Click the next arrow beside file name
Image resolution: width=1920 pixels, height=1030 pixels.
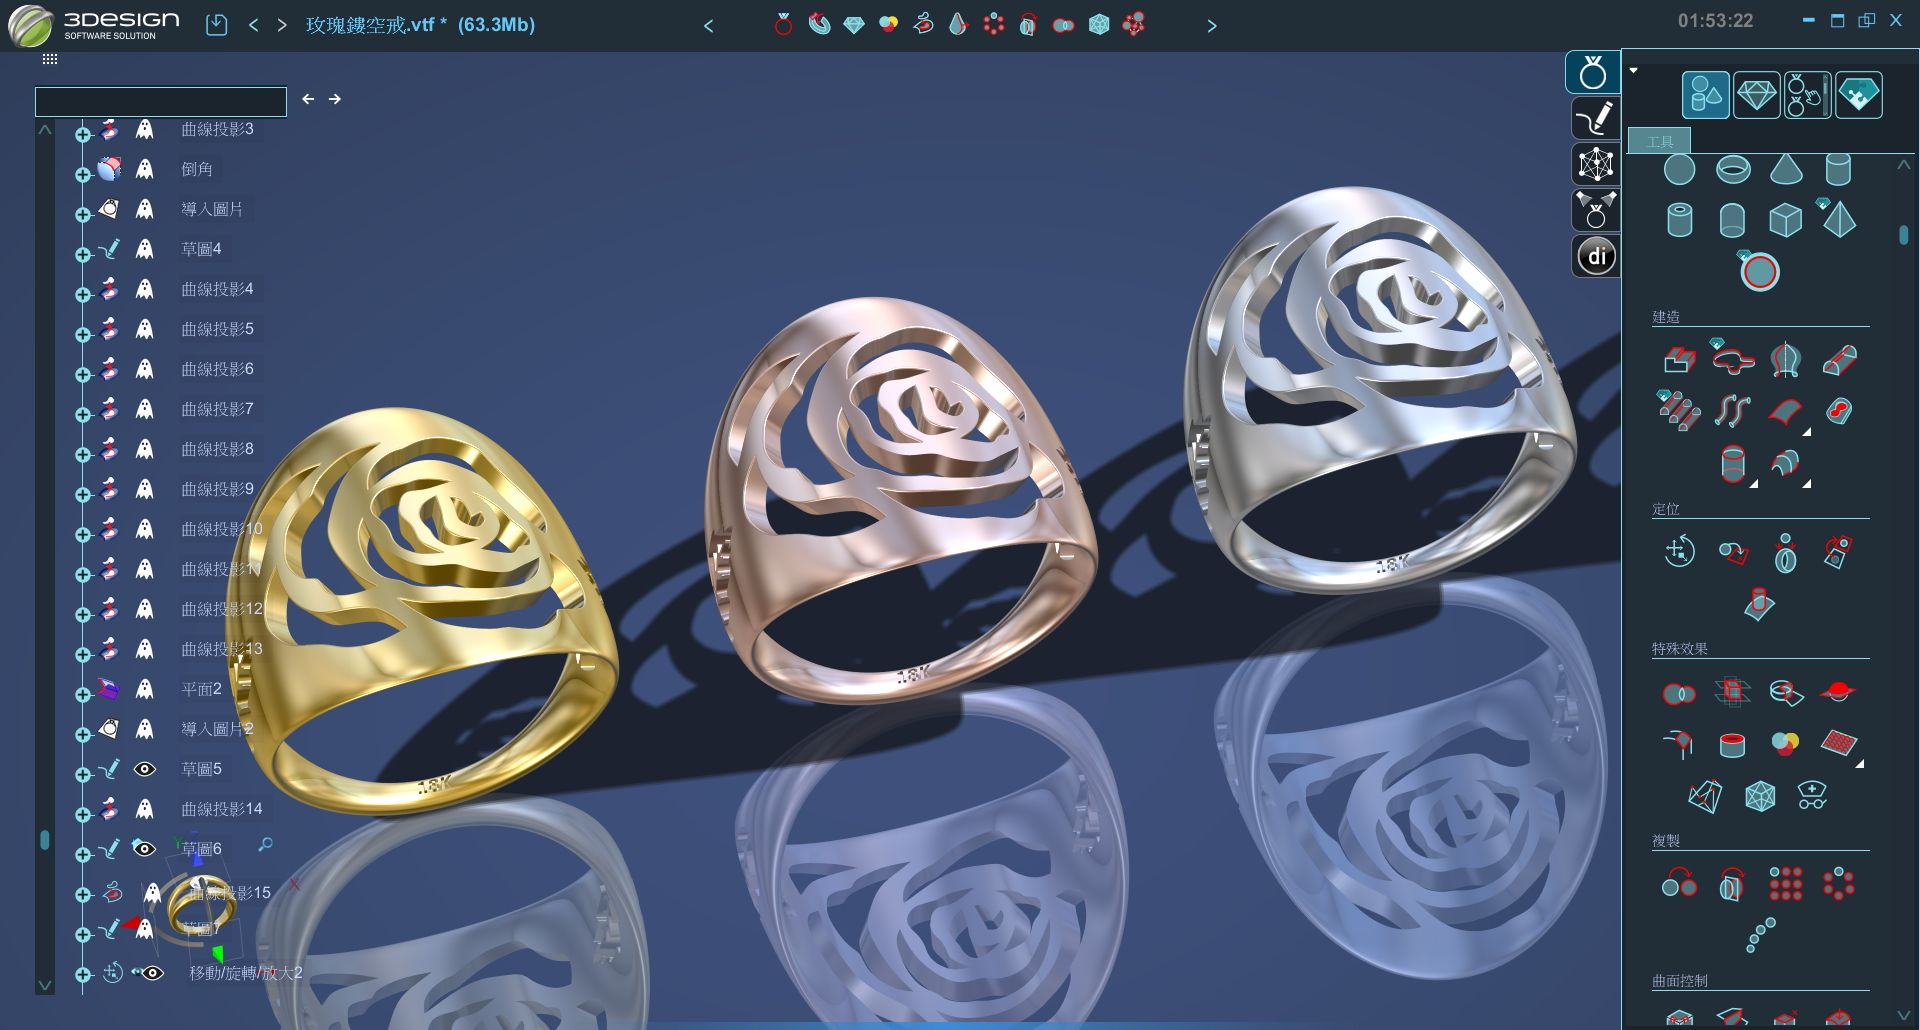(x=282, y=25)
